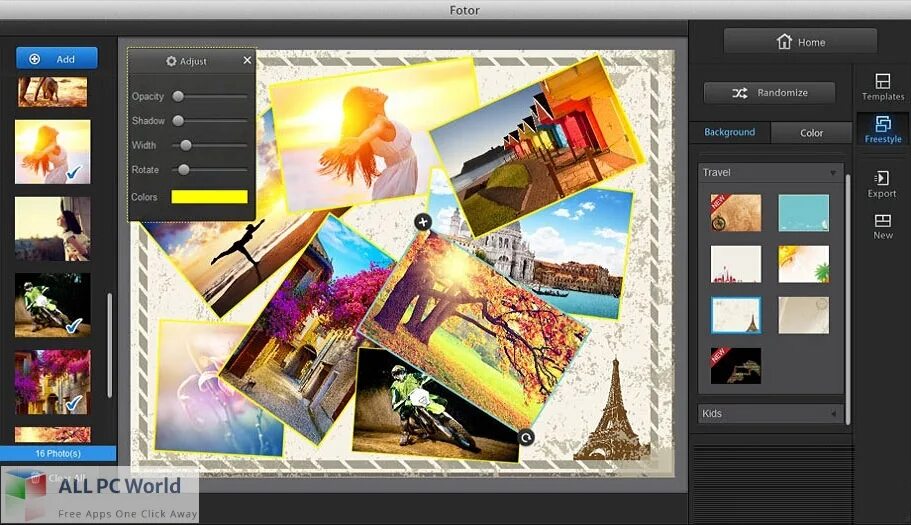Choose the old map compass background
The width and height of the screenshot is (911, 525).
(x=736, y=213)
